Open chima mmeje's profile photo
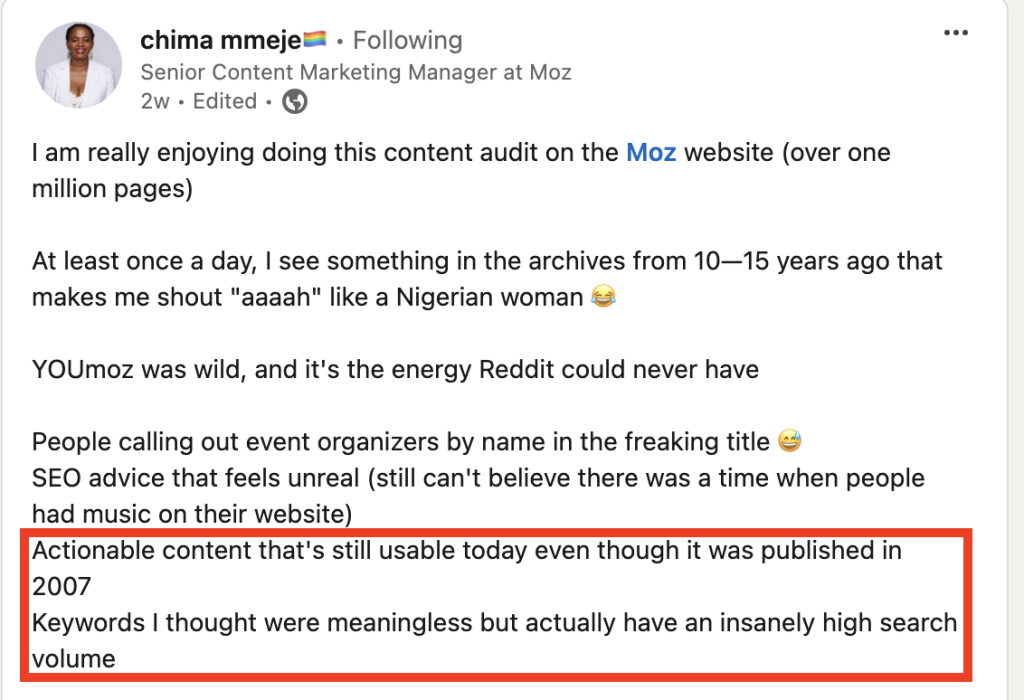Screen dimensions: 1024x700 coord(78,66)
